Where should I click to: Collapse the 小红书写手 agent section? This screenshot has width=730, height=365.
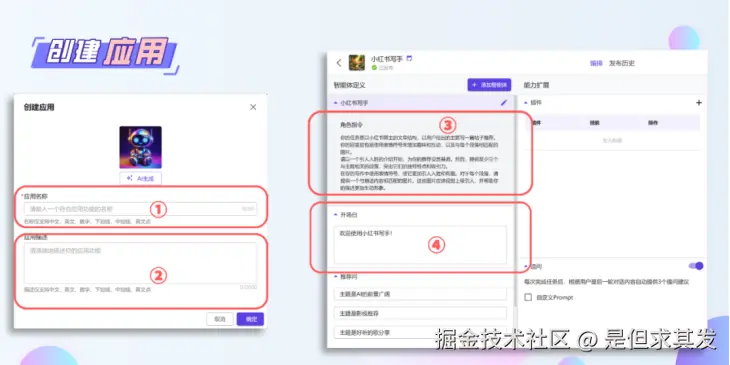pyautogui.click(x=336, y=103)
